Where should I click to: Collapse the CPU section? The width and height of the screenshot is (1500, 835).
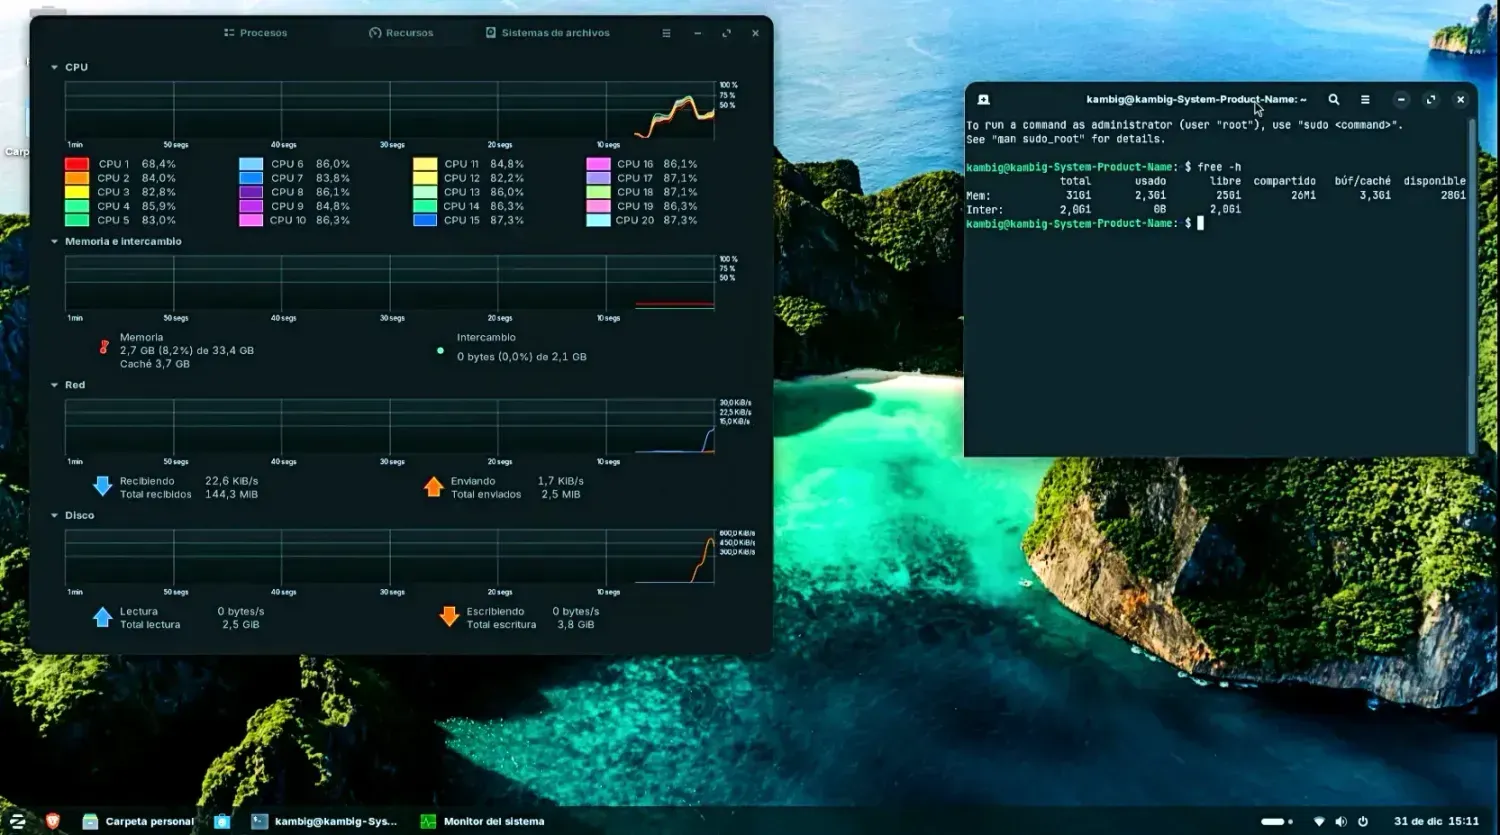pyautogui.click(x=54, y=67)
